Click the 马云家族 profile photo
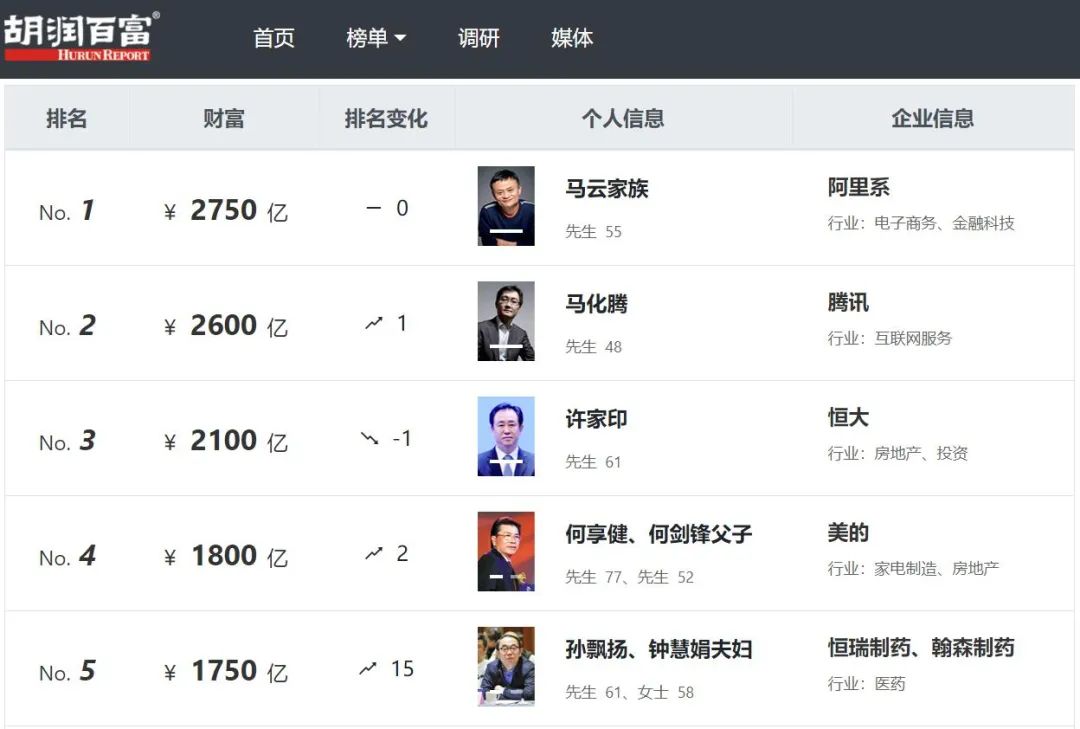 [x=506, y=206]
